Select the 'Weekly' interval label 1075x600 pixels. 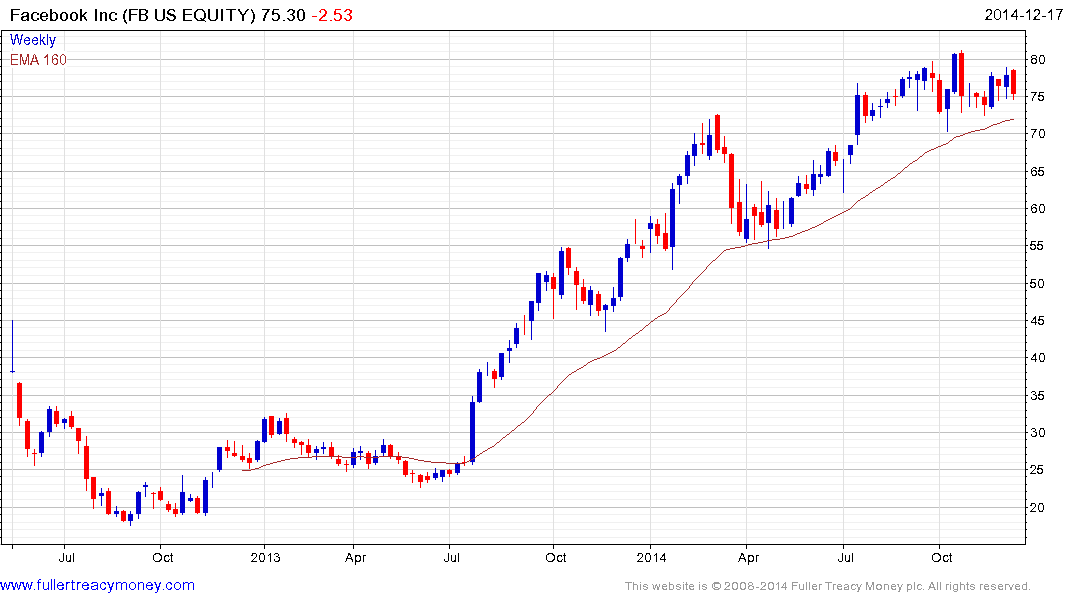click(33, 40)
